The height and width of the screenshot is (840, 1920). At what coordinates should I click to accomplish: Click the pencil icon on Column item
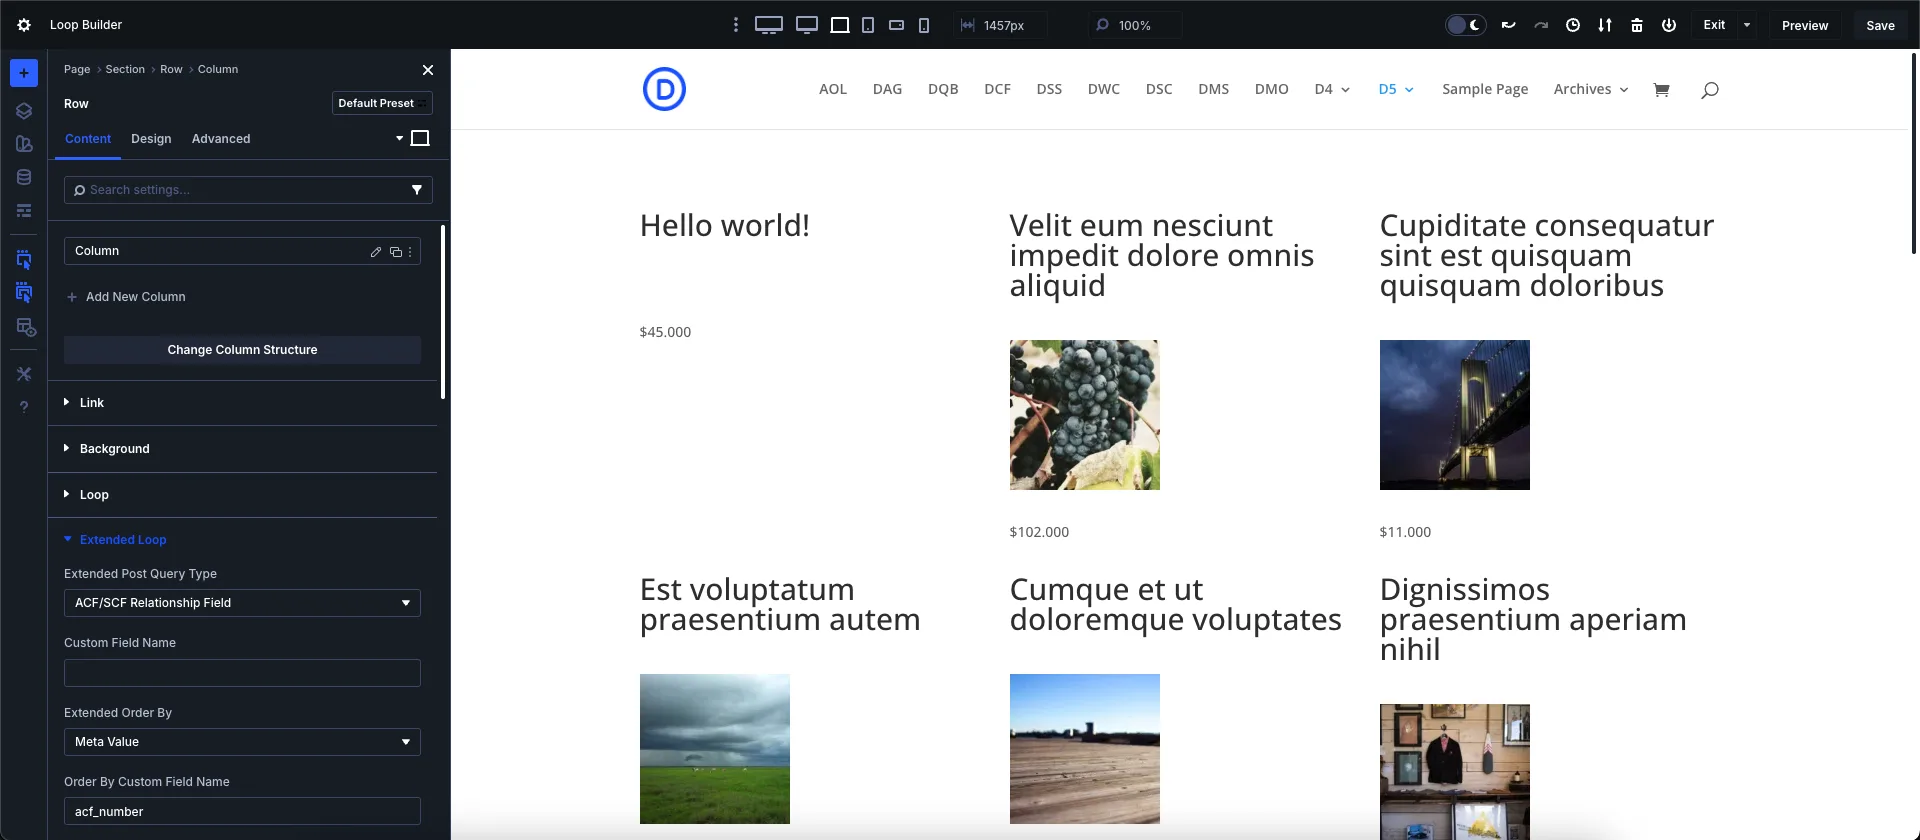[376, 252]
